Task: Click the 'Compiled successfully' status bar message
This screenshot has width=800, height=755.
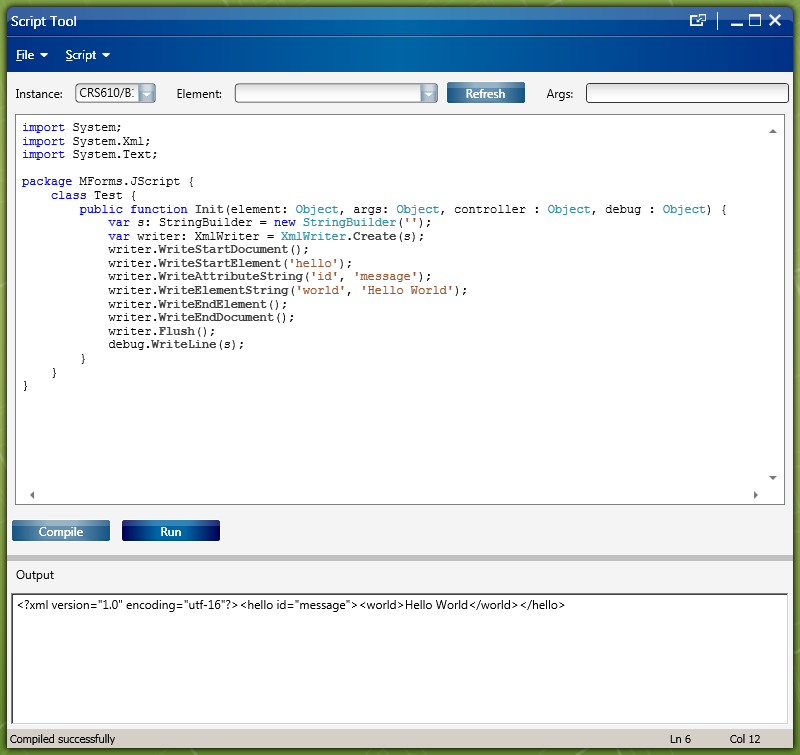Action: point(62,739)
